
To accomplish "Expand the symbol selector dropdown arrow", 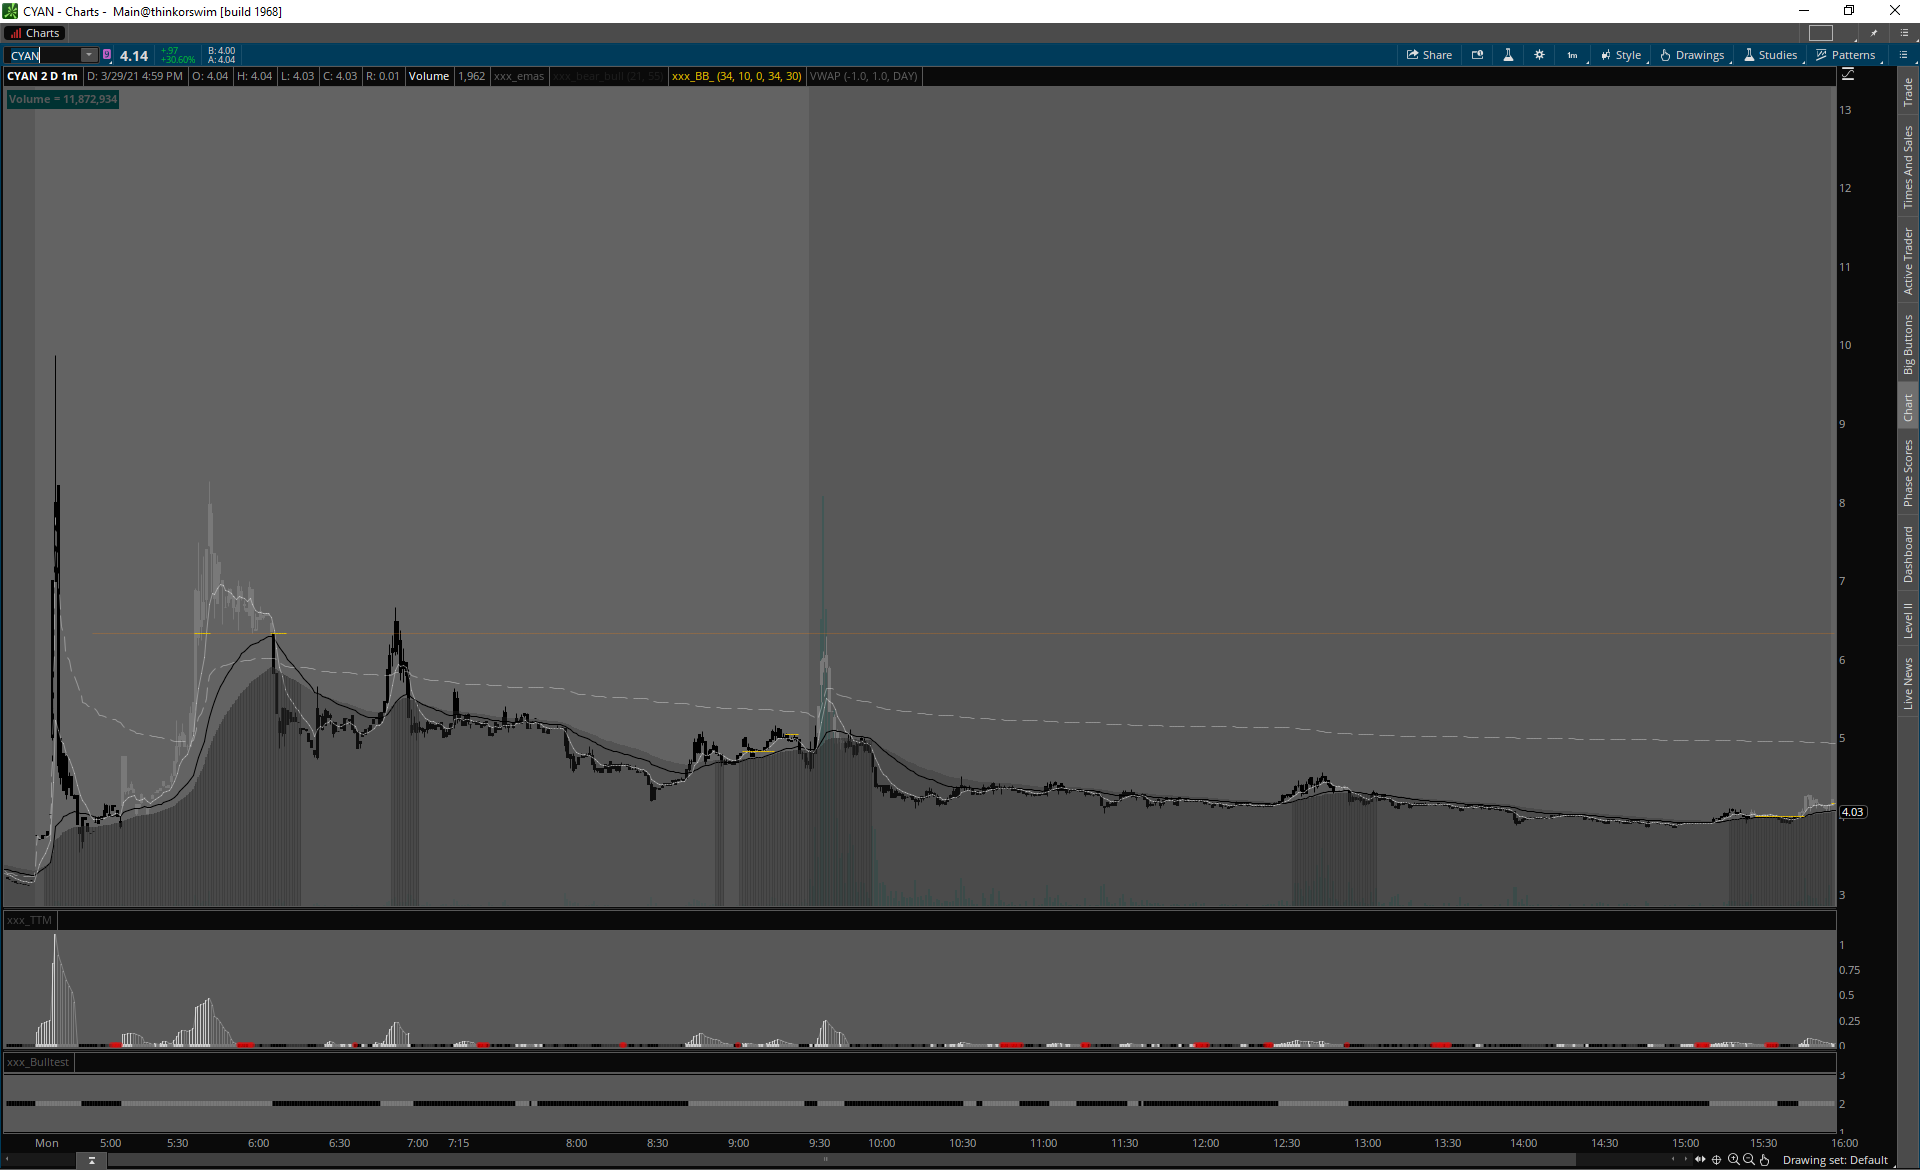I will pyautogui.click(x=89, y=55).
